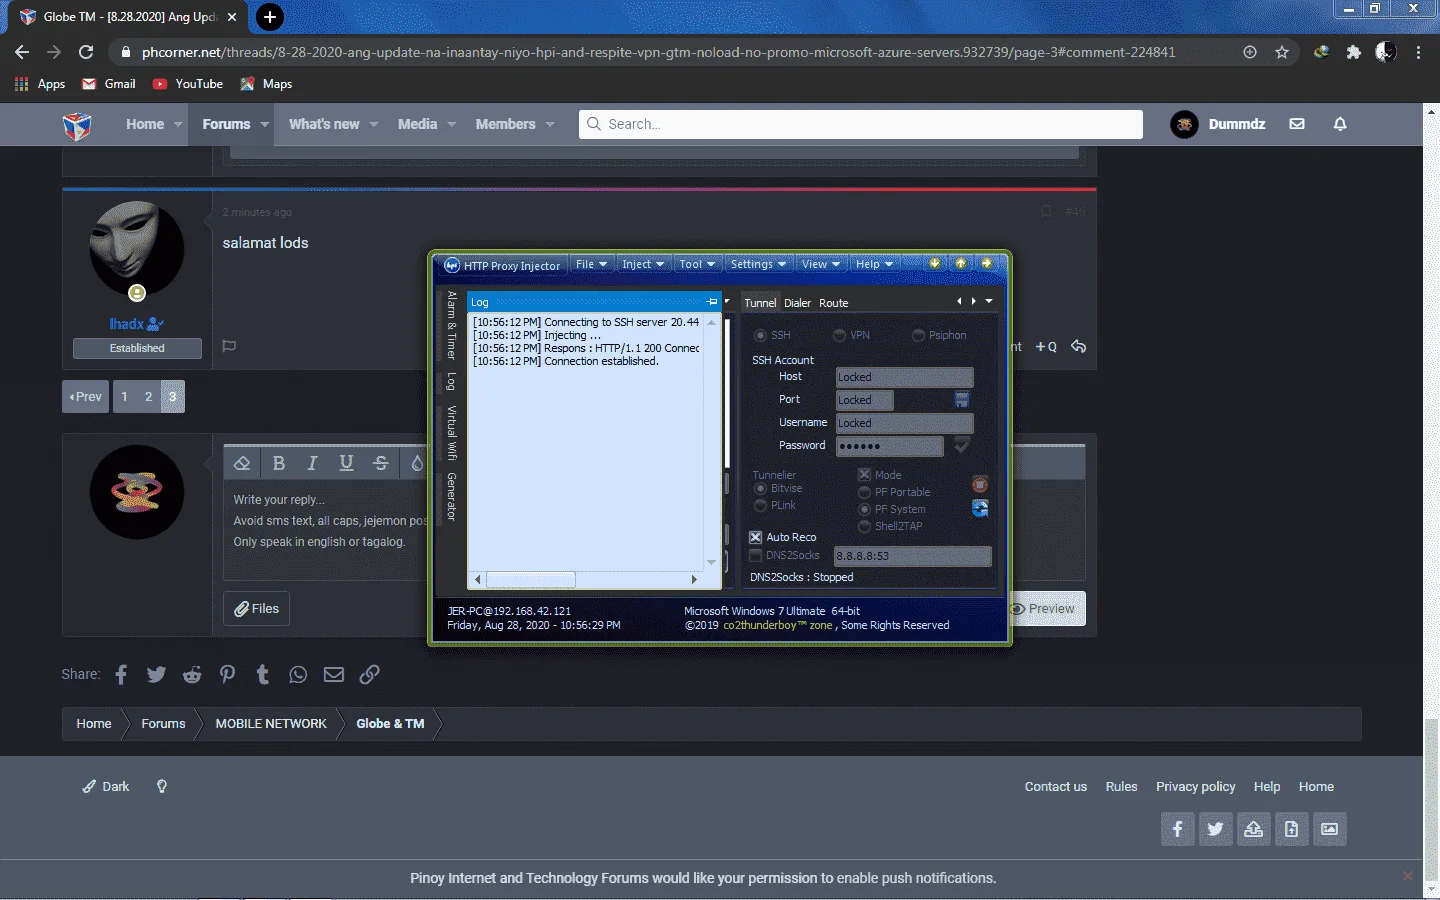Expand the Media nav dropdown arrow
This screenshot has width=1440, height=900.
(451, 125)
